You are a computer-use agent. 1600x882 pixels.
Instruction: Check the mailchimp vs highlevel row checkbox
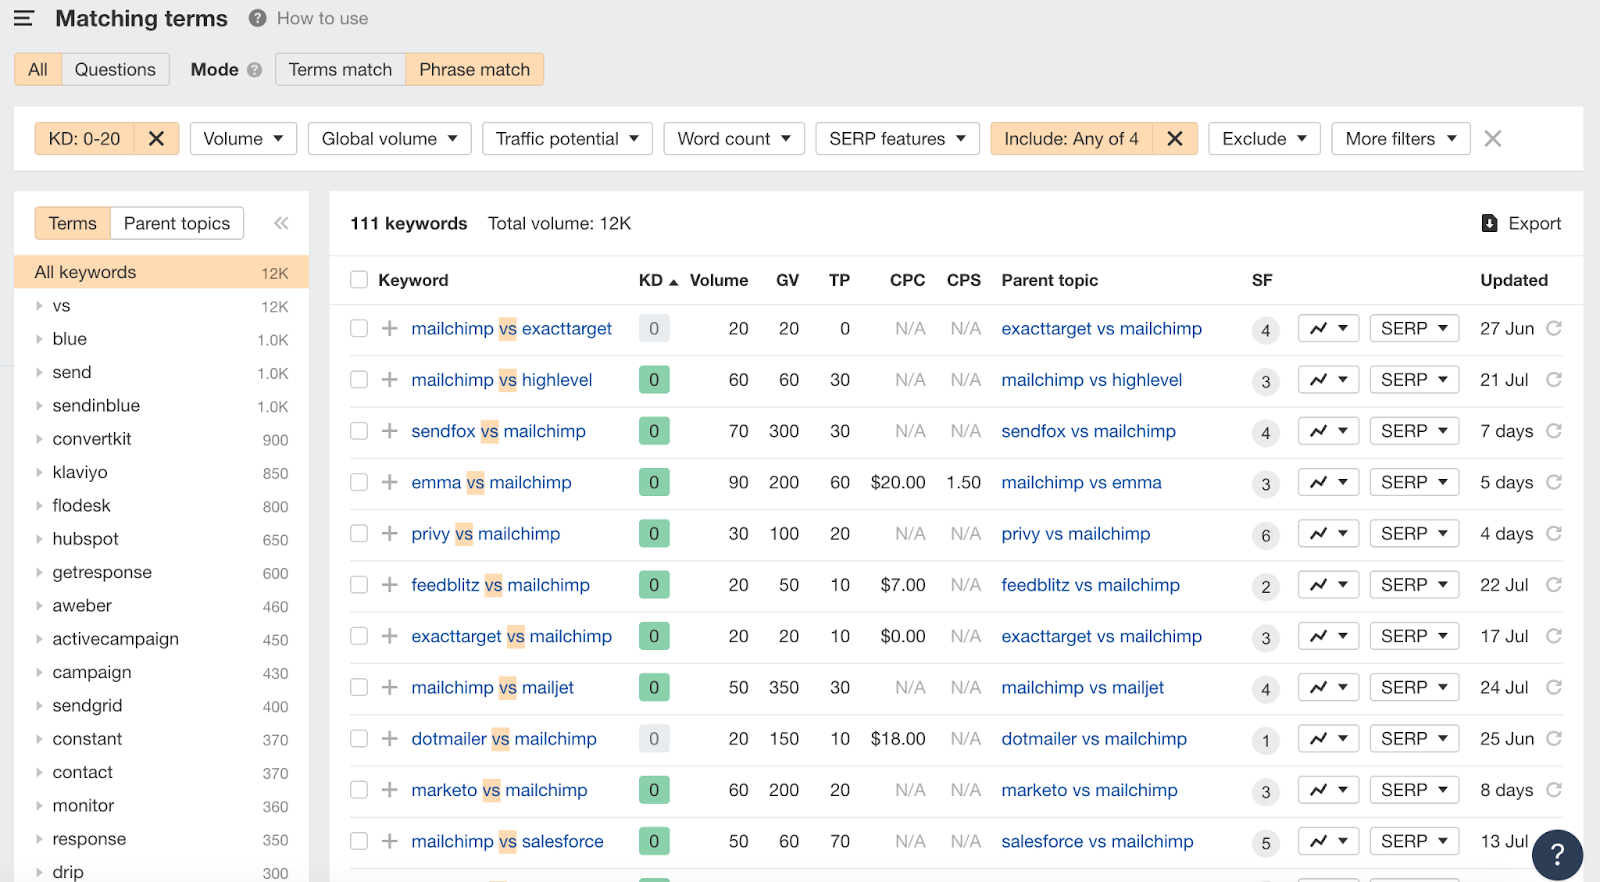point(359,380)
